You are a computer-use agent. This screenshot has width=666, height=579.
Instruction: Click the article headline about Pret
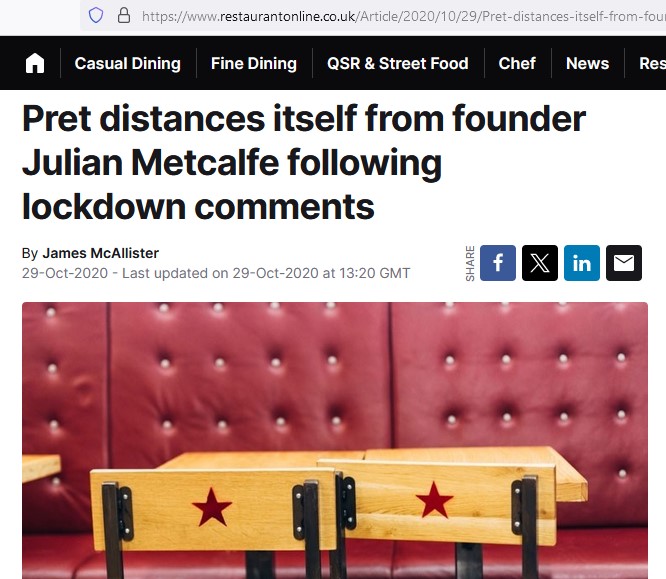click(x=304, y=163)
